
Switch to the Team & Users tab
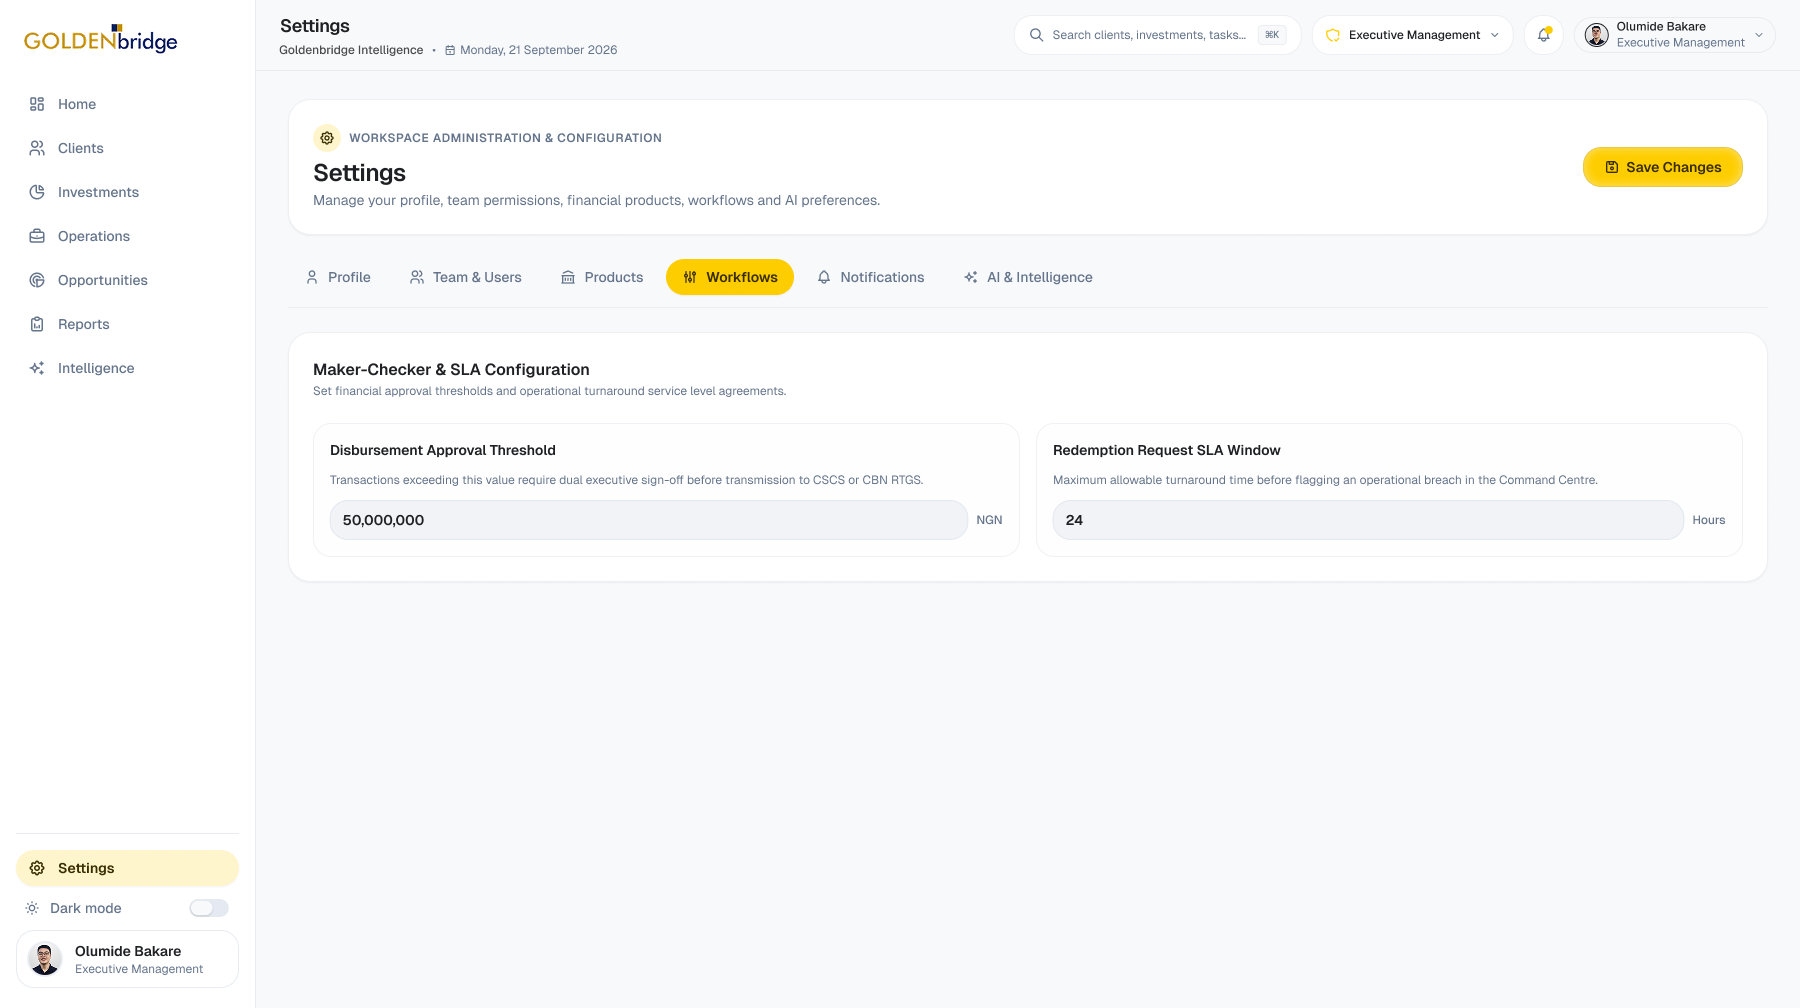point(466,277)
